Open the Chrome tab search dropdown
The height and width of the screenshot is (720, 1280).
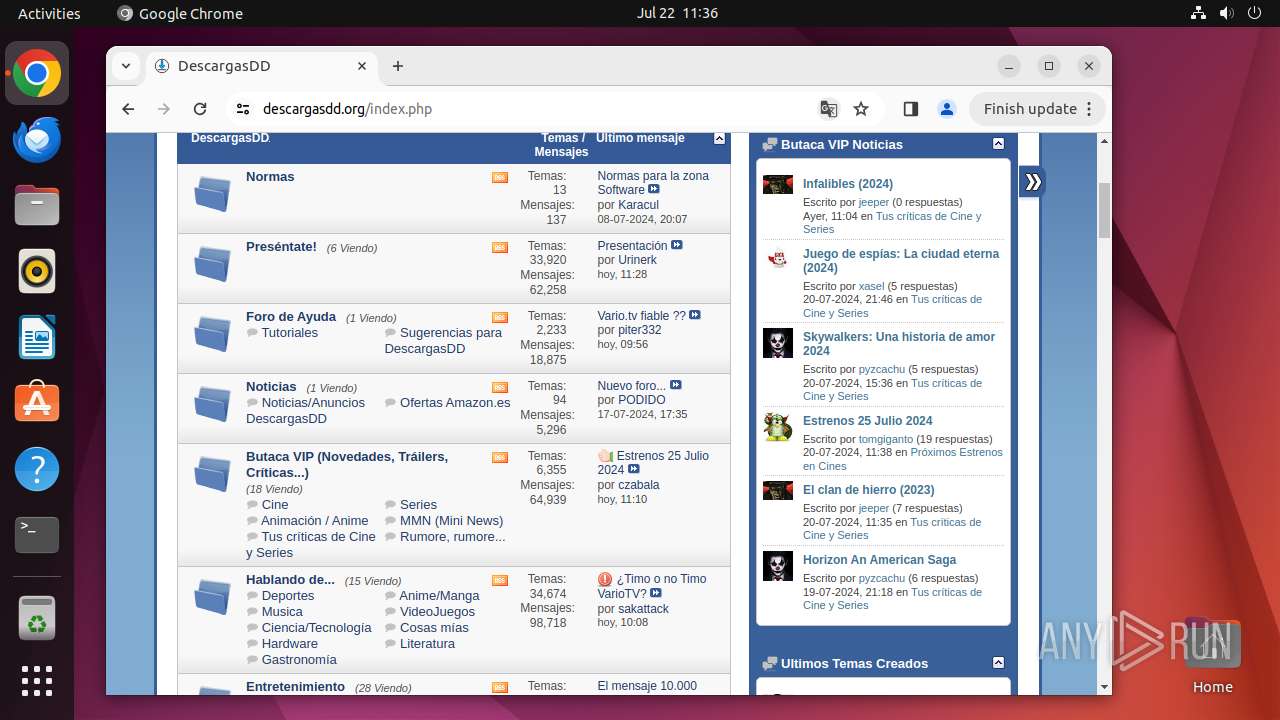(x=126, y=66)
